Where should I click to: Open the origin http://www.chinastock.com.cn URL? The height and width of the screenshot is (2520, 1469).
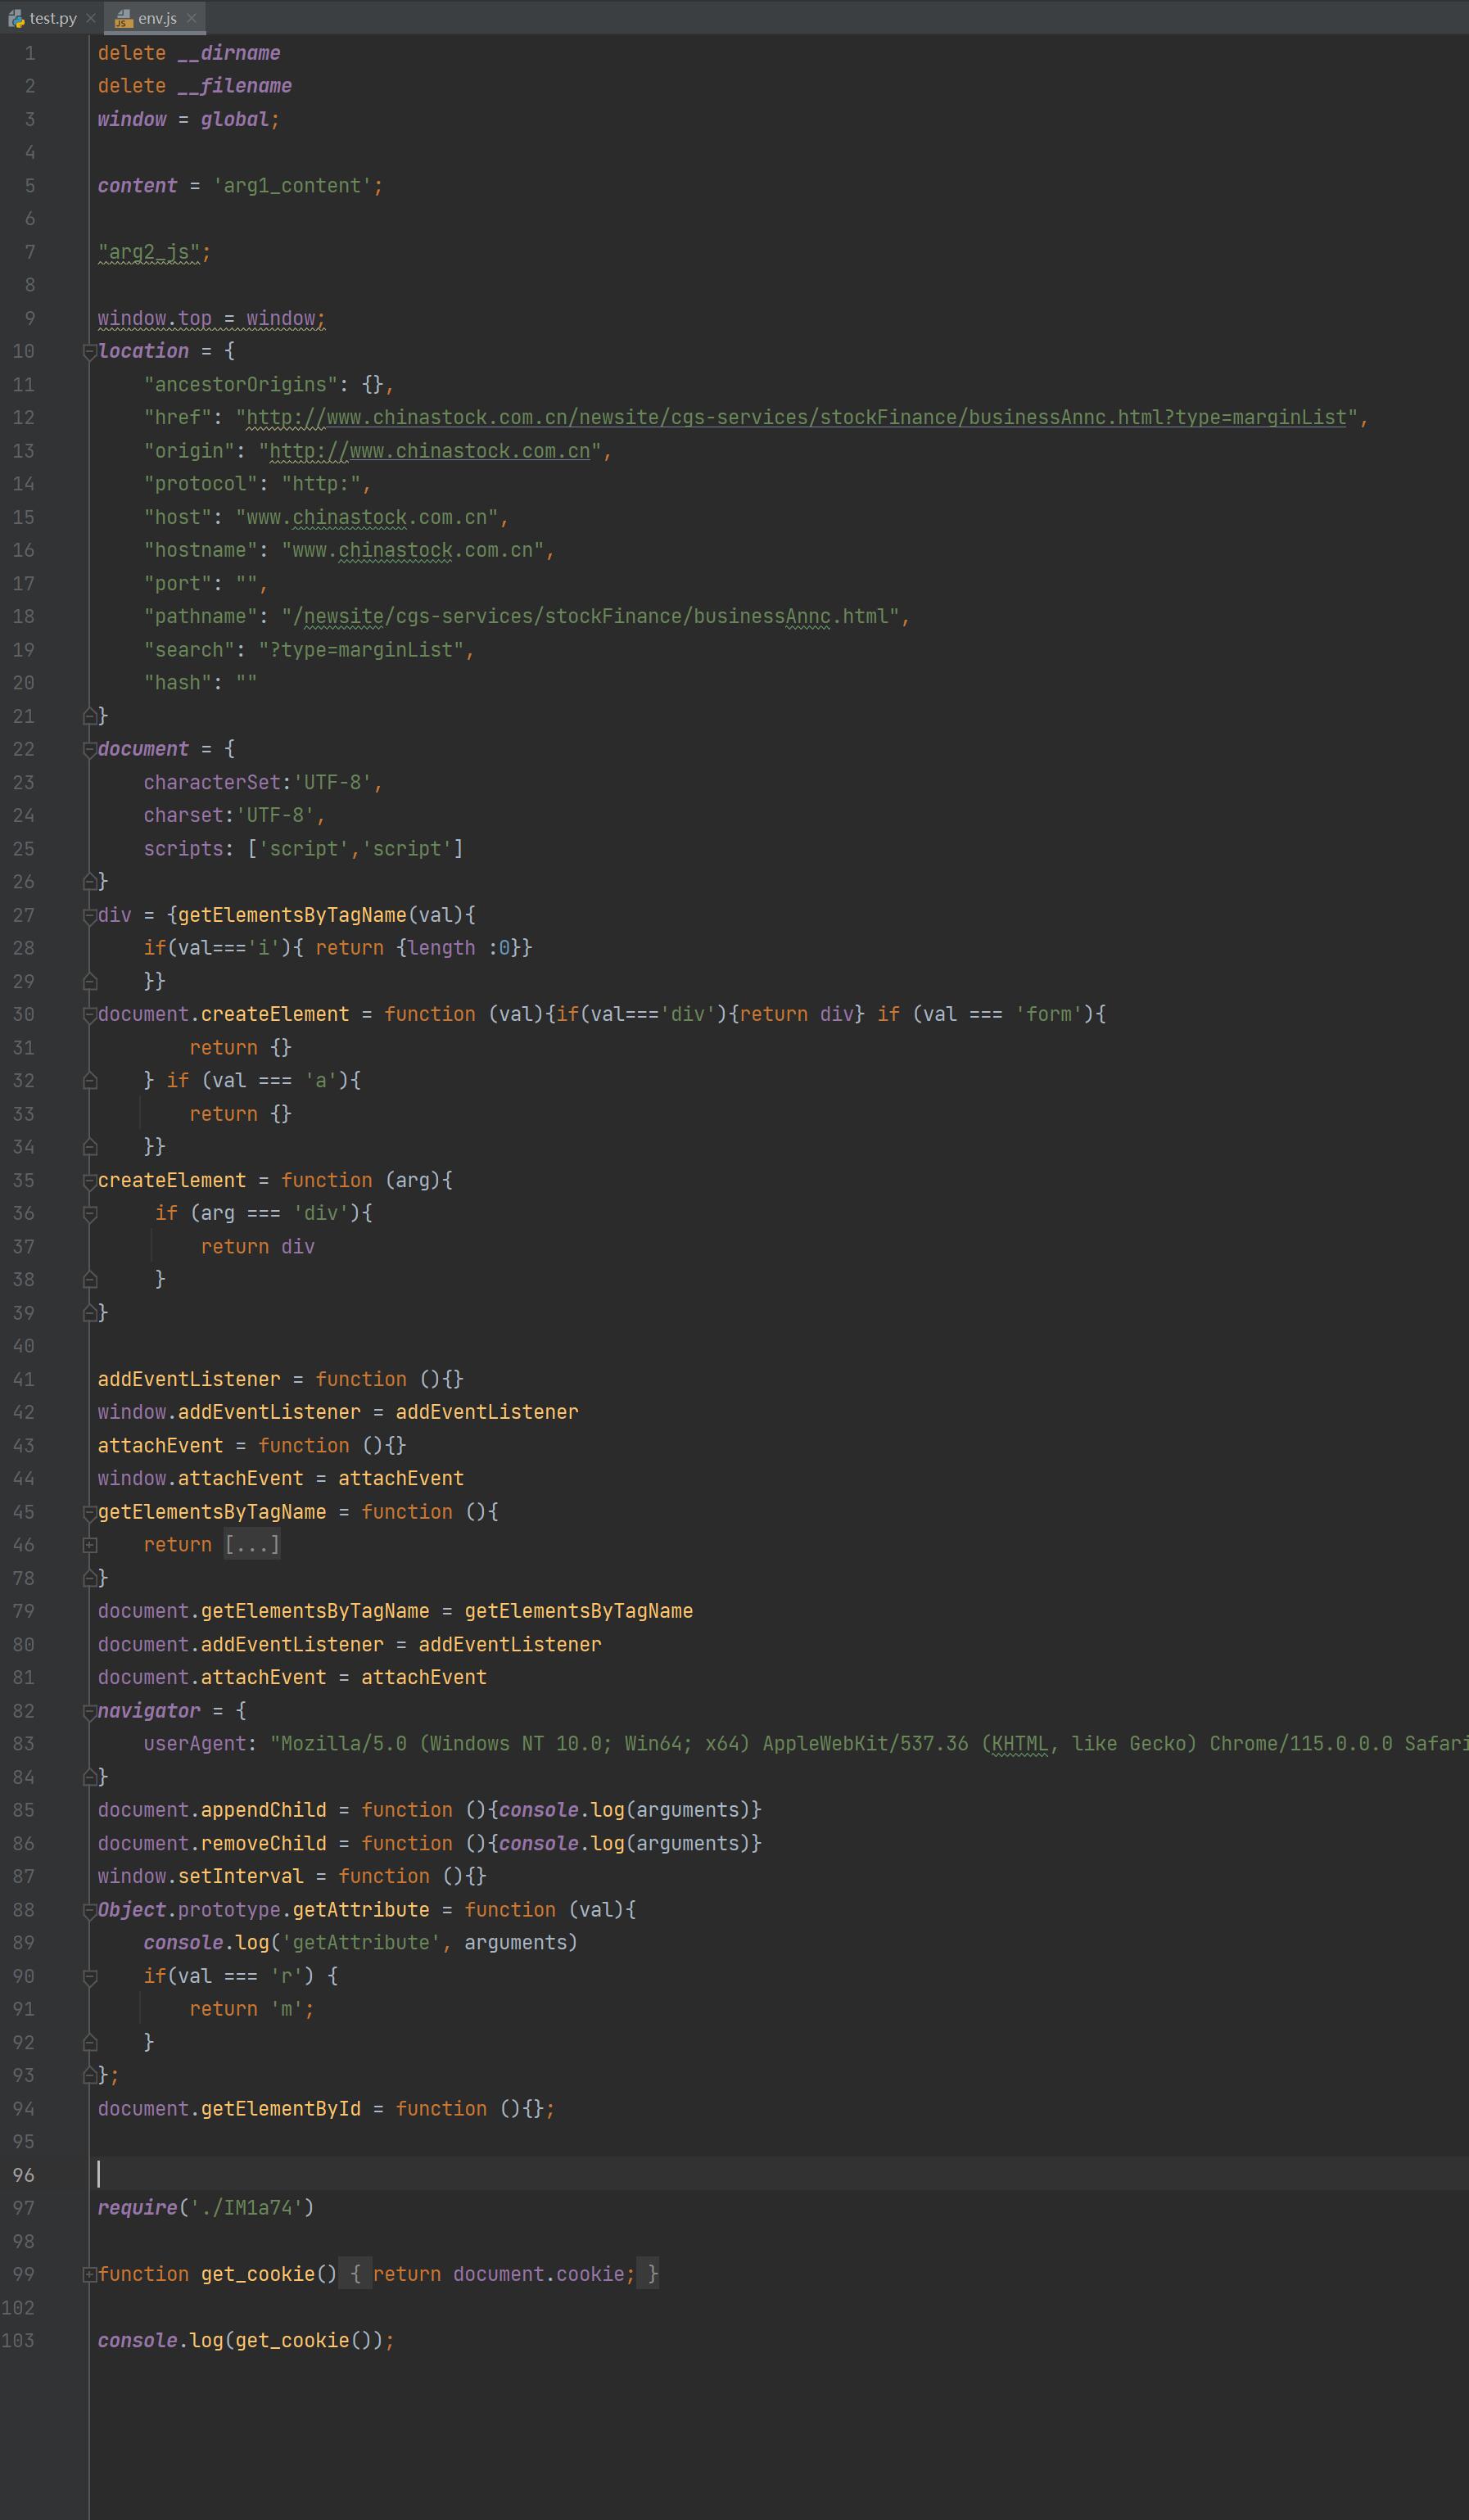(430, 451)
